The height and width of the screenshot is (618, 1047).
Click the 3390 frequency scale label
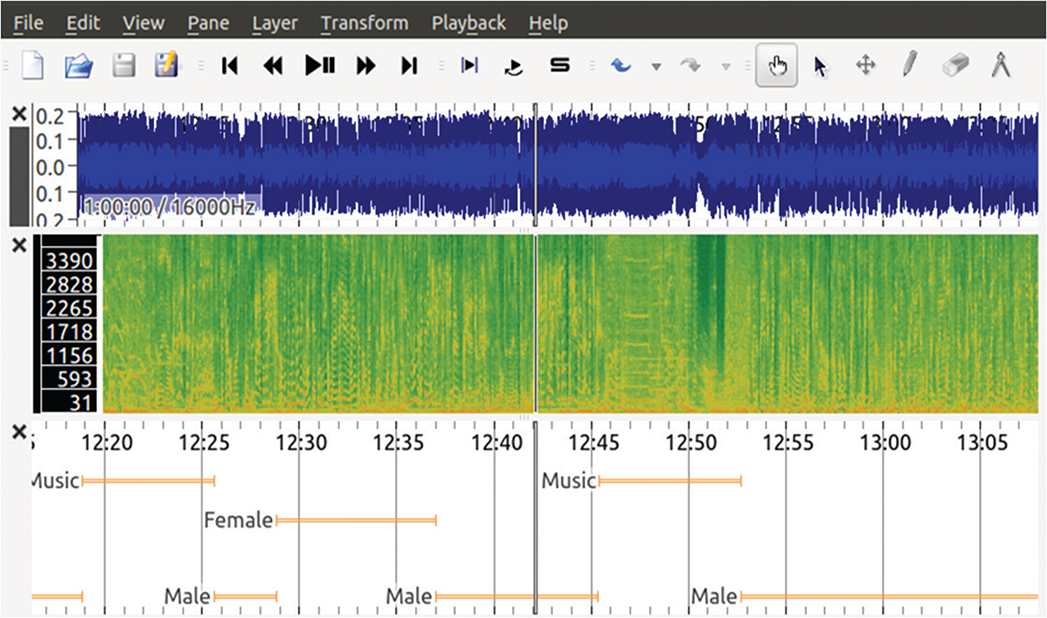(x=69, y=260)
